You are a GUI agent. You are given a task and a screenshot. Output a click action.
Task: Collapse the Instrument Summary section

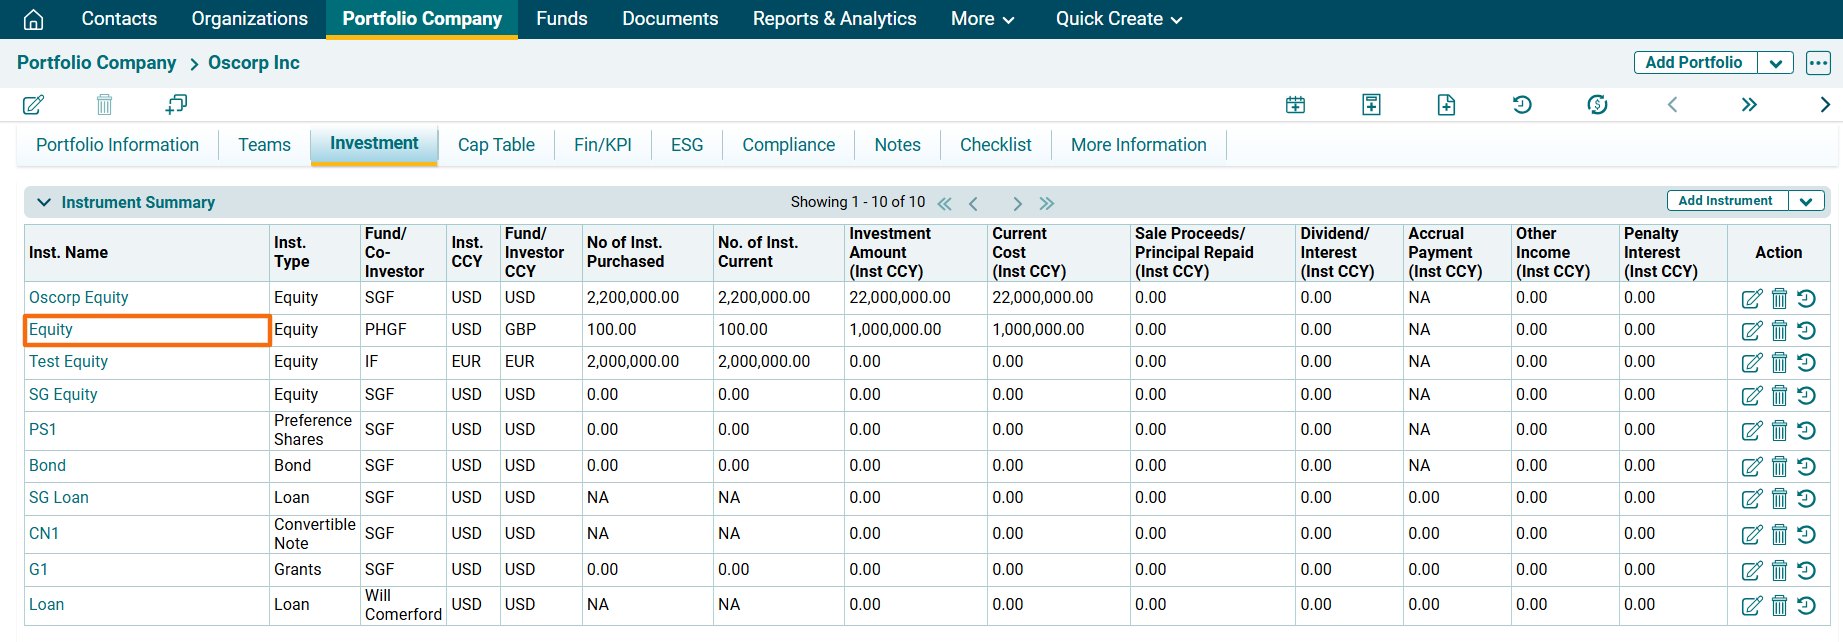(44, 202)
